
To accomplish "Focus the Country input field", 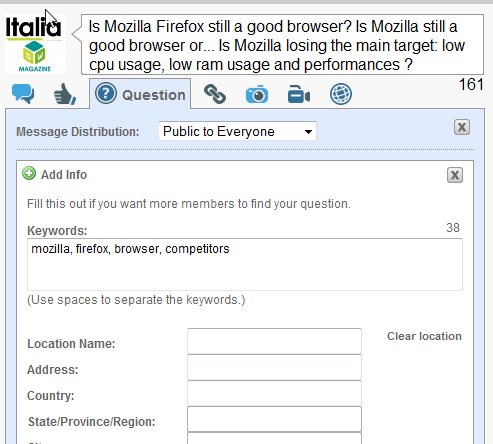I will (x=274, y=393).
